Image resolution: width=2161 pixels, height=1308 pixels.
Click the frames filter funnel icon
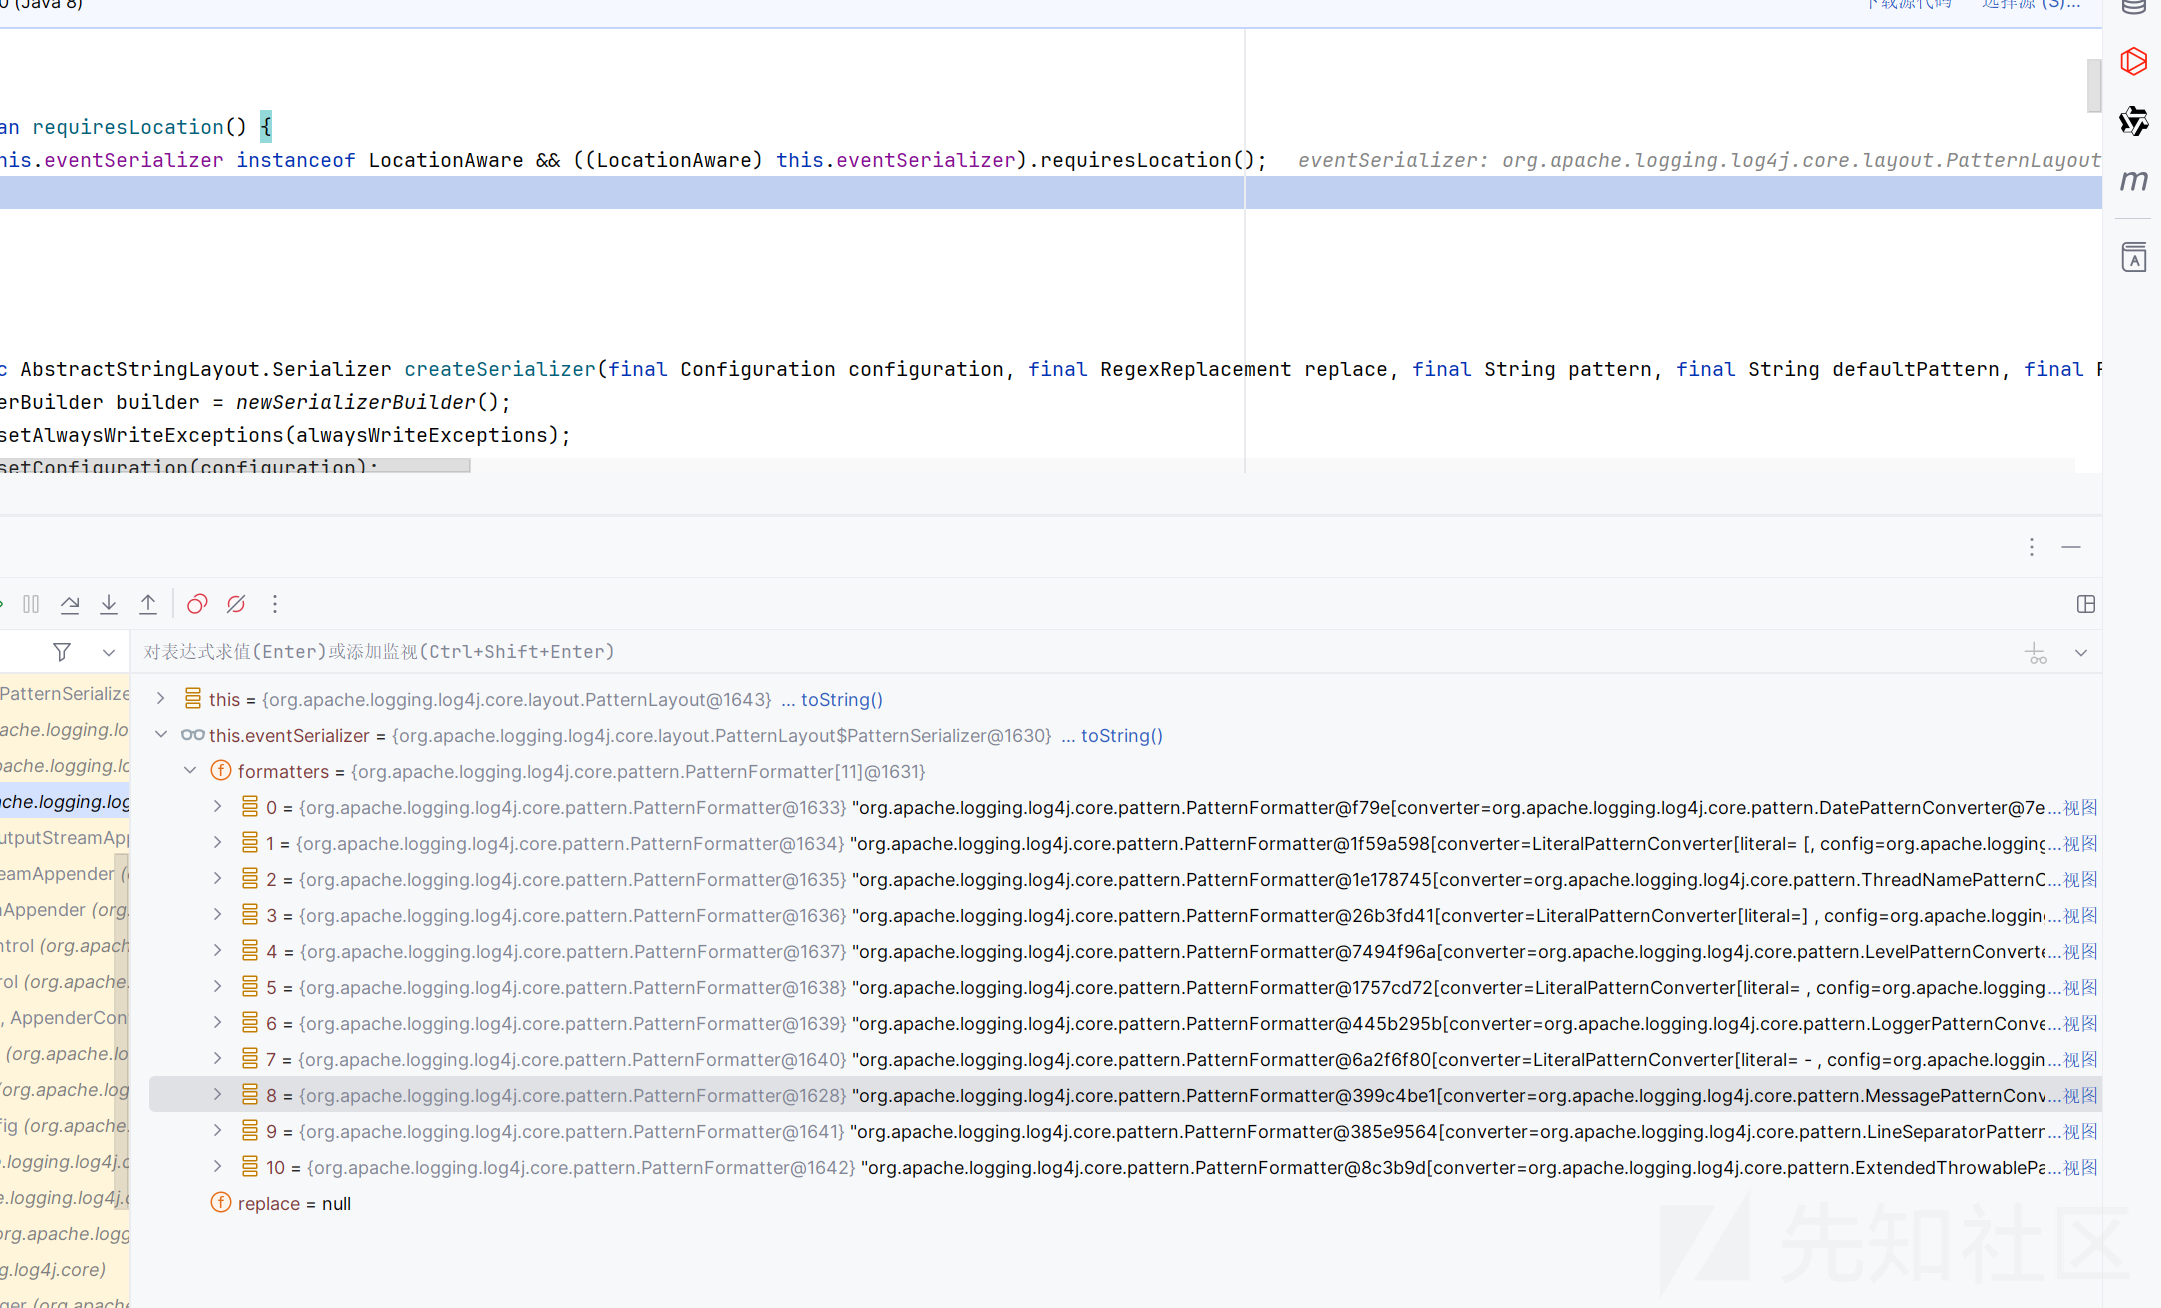62,652
